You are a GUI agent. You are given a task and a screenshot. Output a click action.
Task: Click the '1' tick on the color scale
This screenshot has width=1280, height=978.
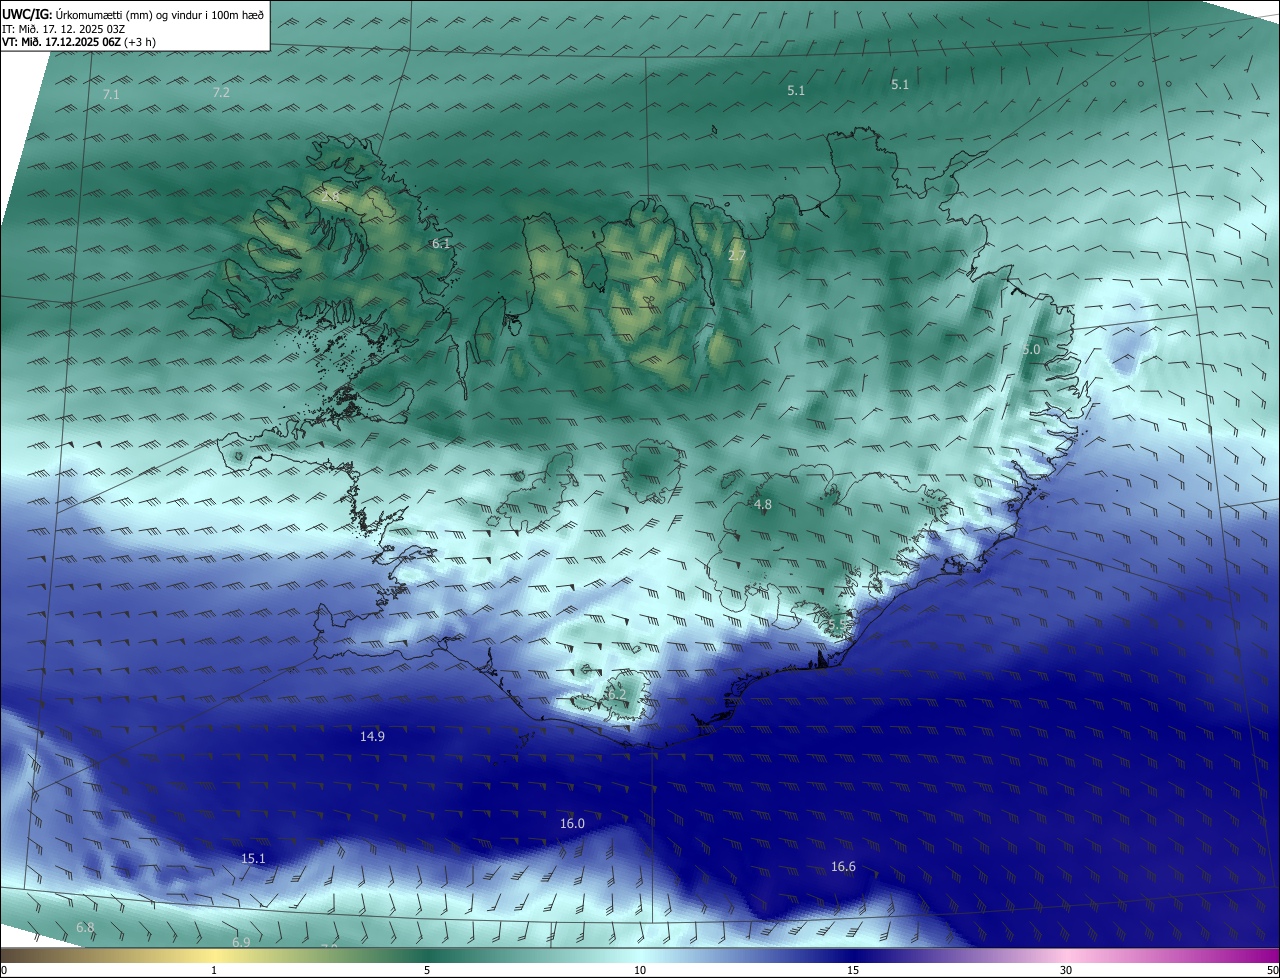214,970
